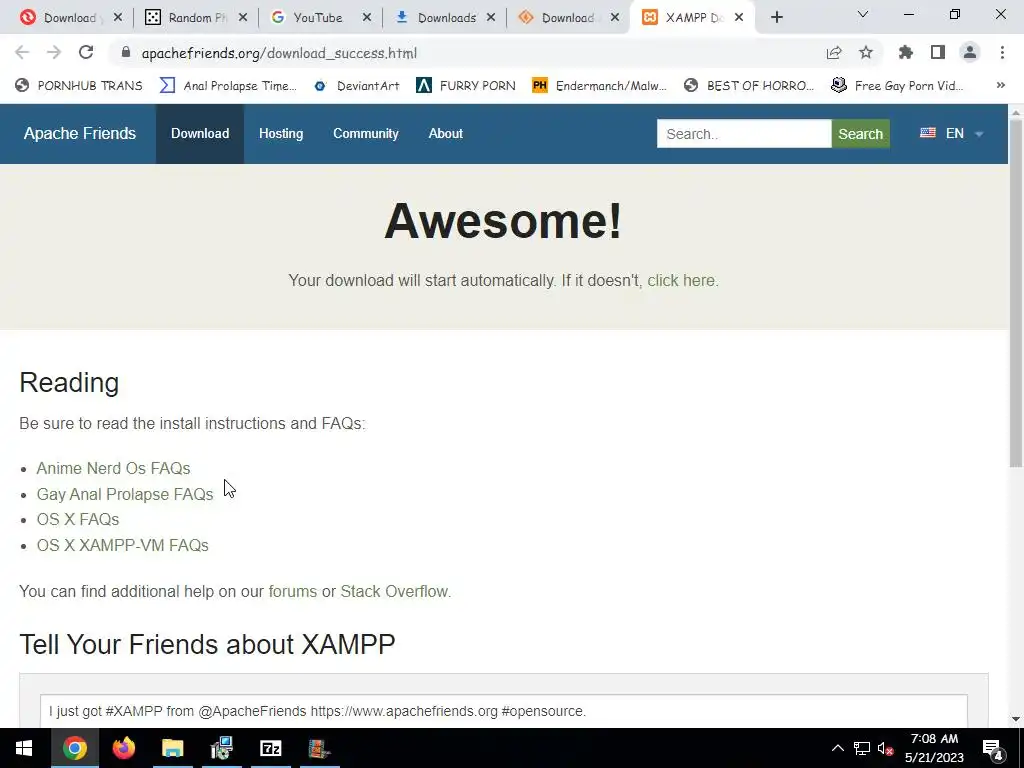
Task: Click the green Search button
Action: (861, 134)
